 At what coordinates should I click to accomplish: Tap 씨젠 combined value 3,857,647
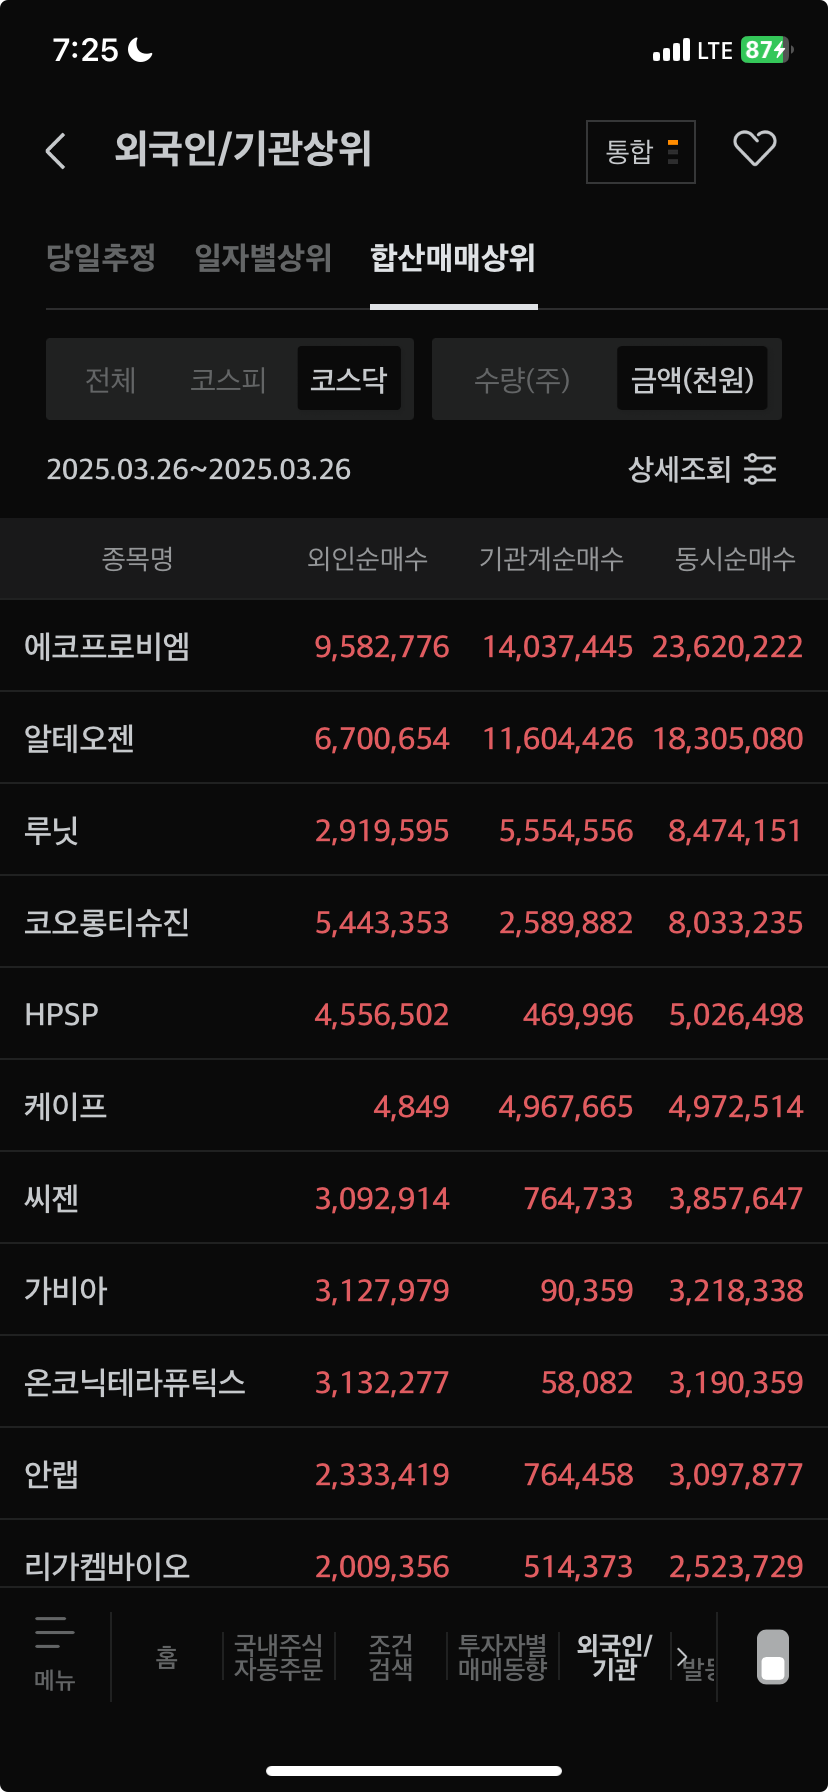[x=735, y=1199]
